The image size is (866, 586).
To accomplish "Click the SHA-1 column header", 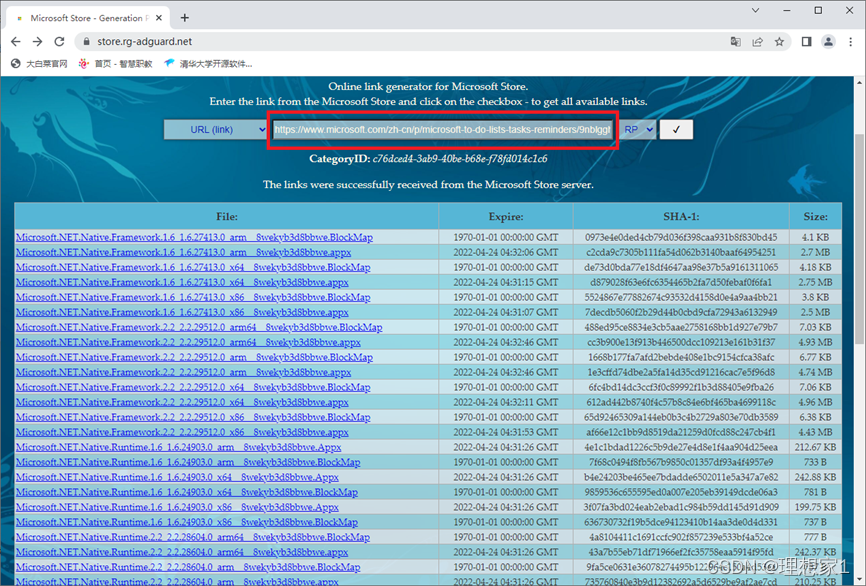I will 681,217.
